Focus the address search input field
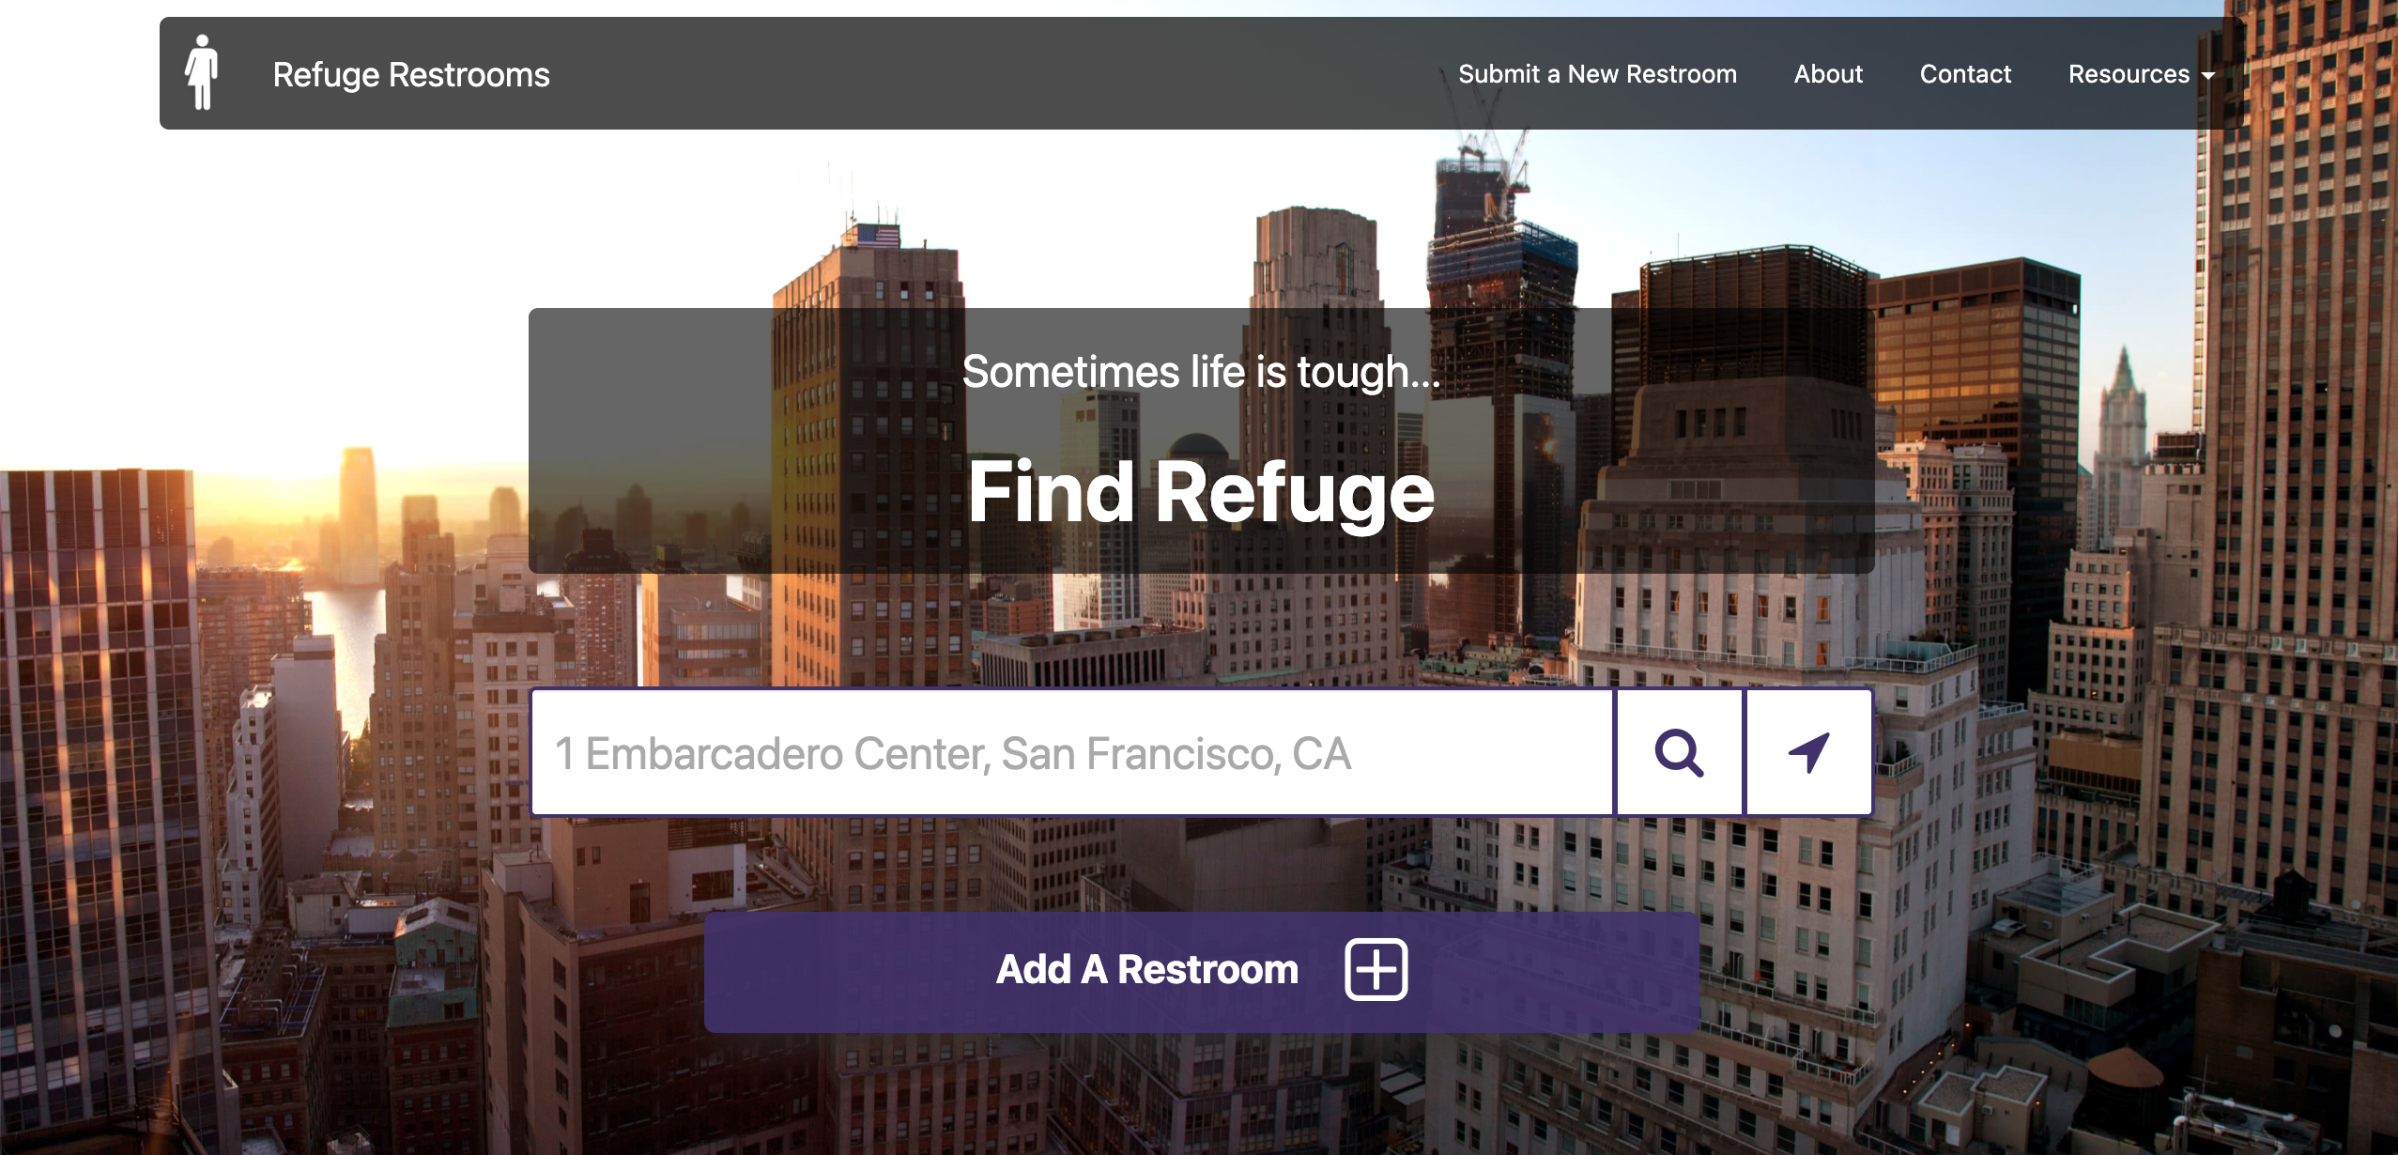This screenshot has width=2398, height=1155. (1073, 753)
